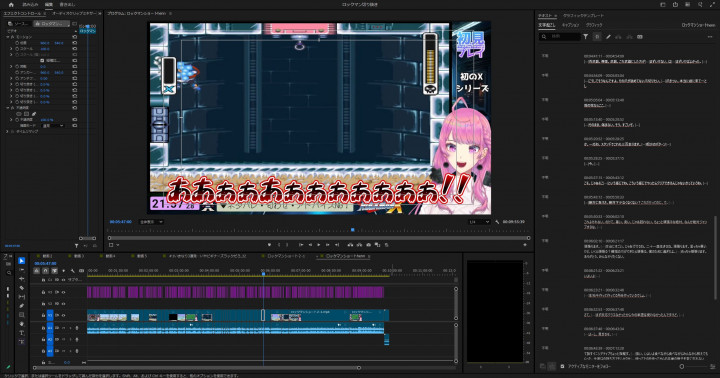
Task: Open the Home screen icon
Action: [11, 5]
